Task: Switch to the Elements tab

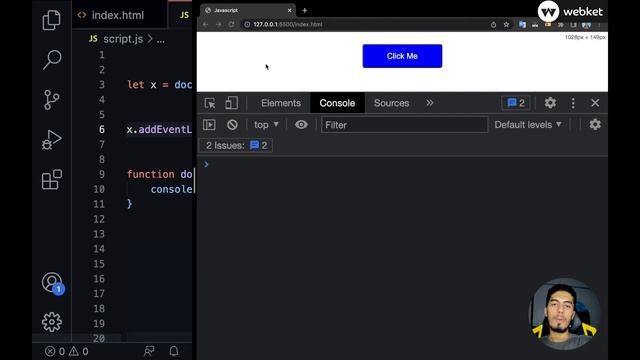Action: click(281, 103)
